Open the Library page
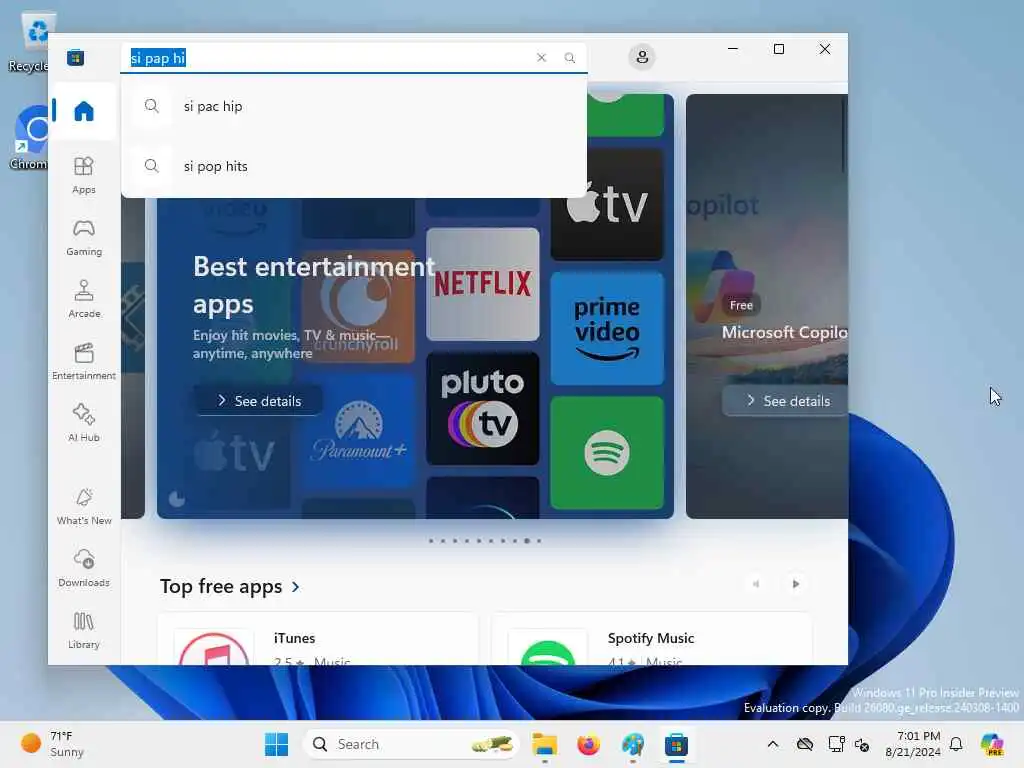Image resolution: width=1024 pixels, height=768 pixels. tap(84, 630)
